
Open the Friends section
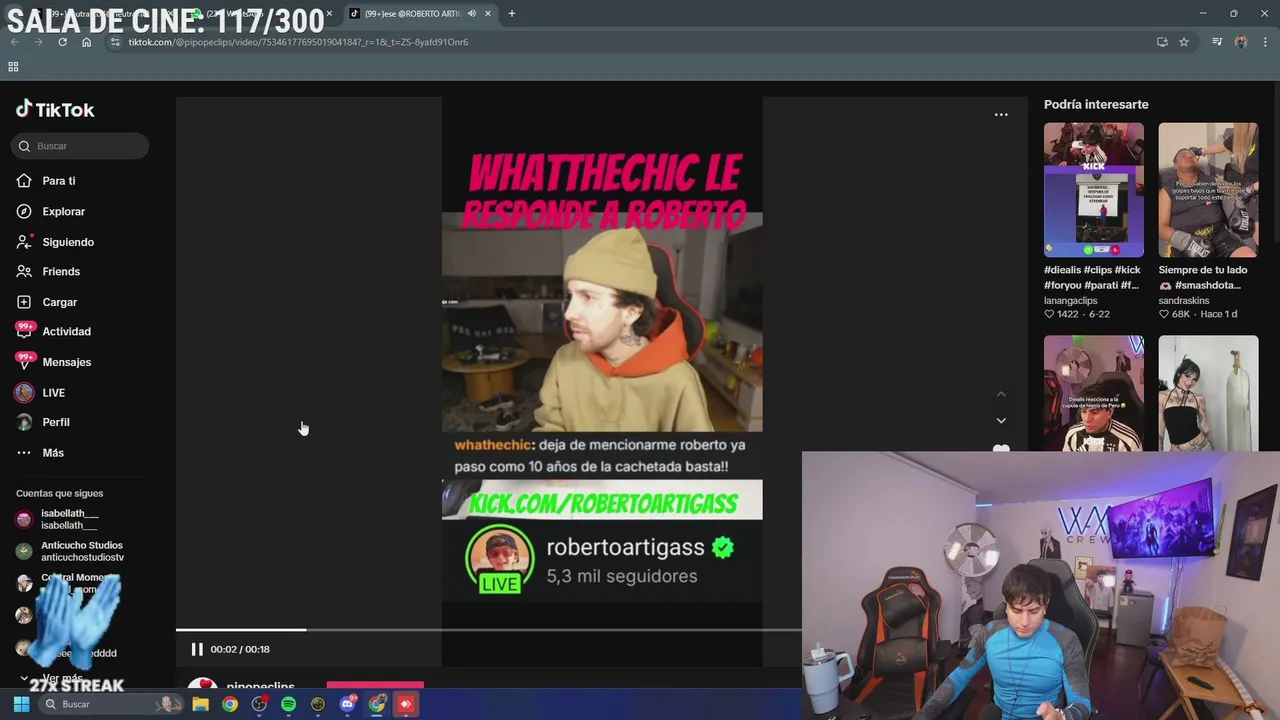[x=61, y=272]
